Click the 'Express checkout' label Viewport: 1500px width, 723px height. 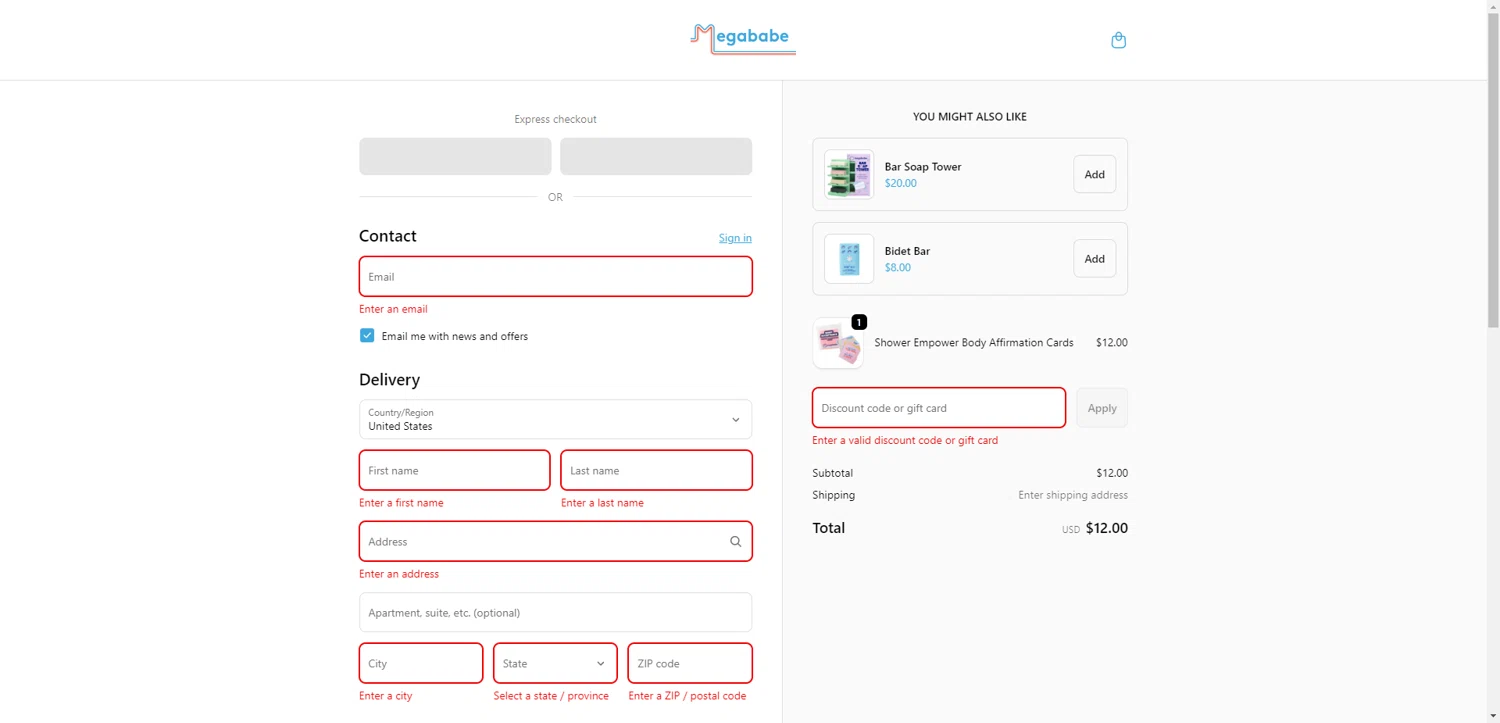click(x=555, y=119)
